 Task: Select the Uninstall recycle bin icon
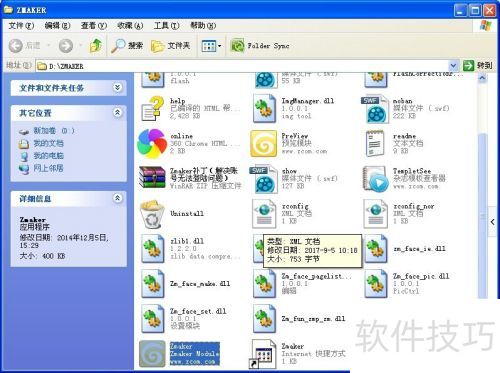click(152, 214)
